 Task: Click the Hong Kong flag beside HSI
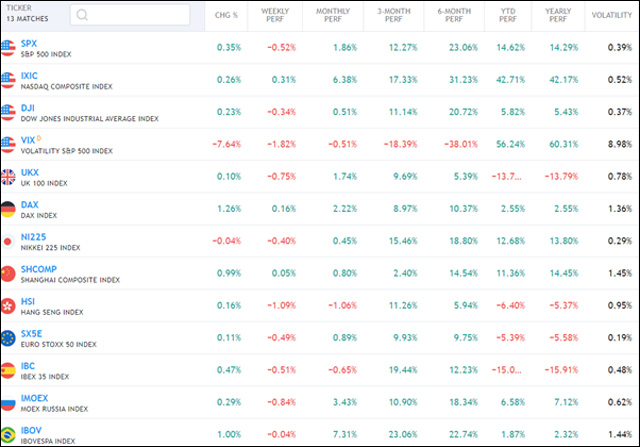(x=8, y=306)
